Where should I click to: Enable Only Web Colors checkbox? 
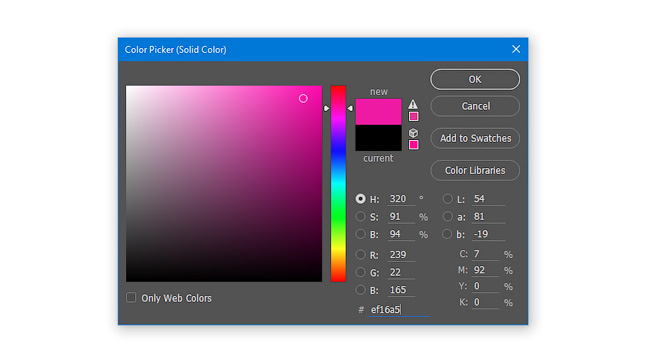click(131, 297)
